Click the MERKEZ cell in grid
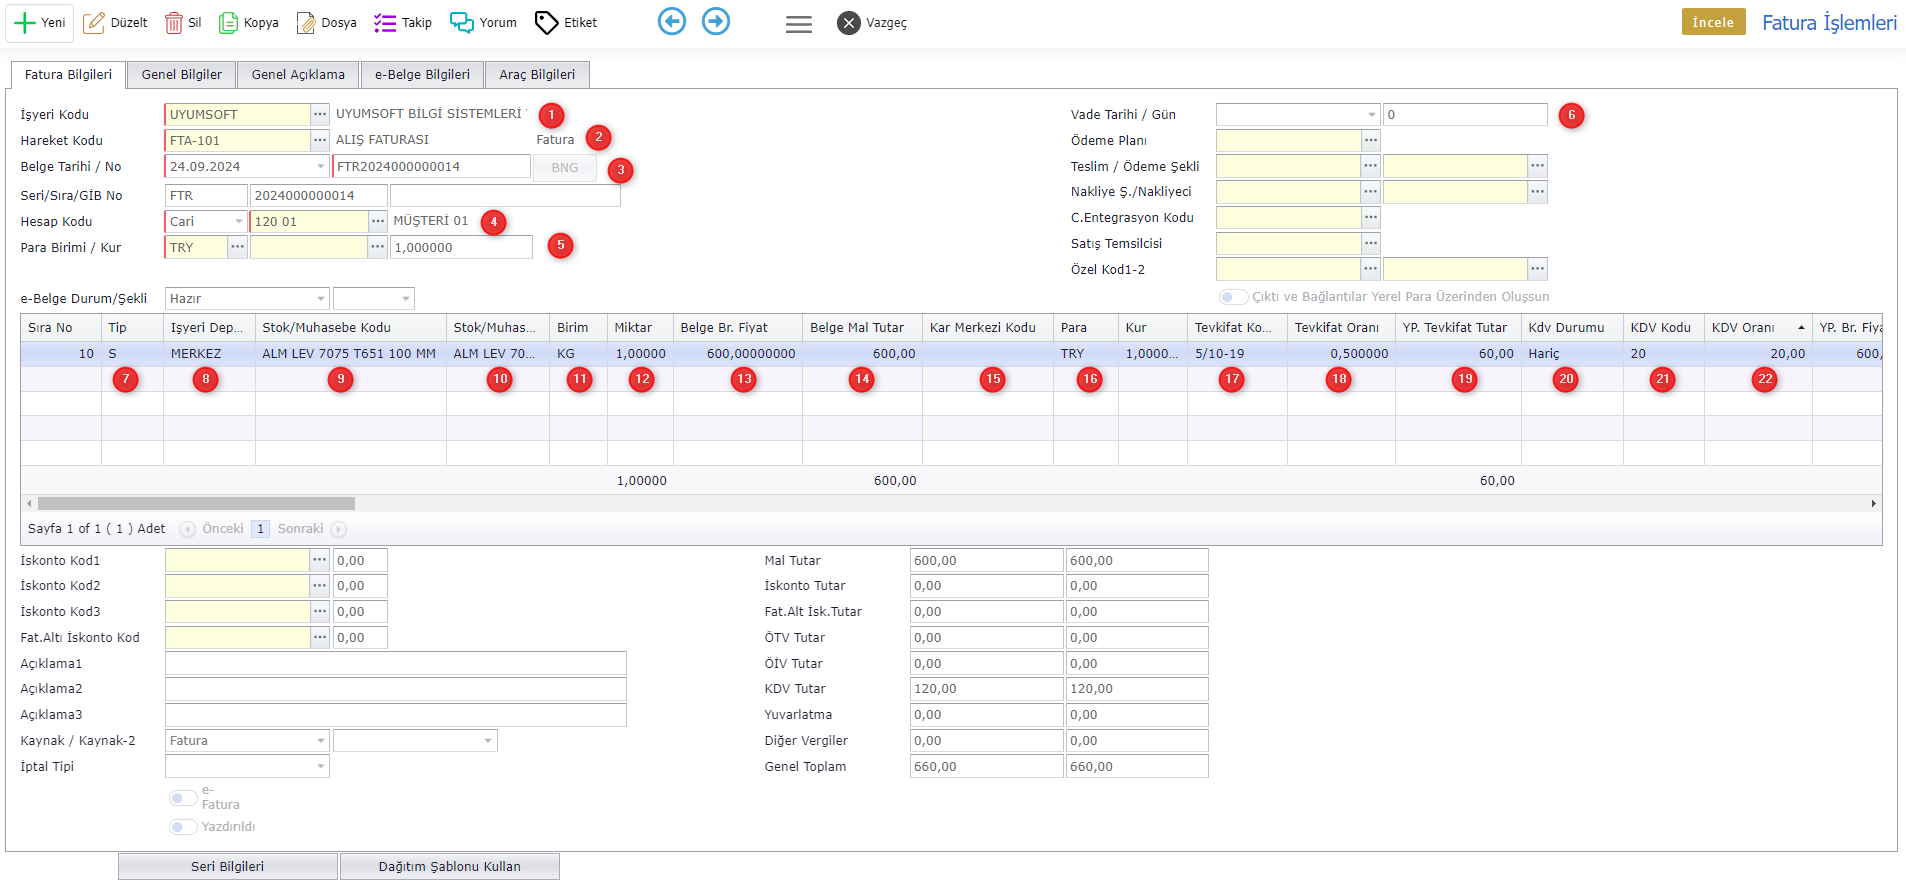The height and width of the screenshot is (884, 1906). pyautogui.click(x=209, y=354)
